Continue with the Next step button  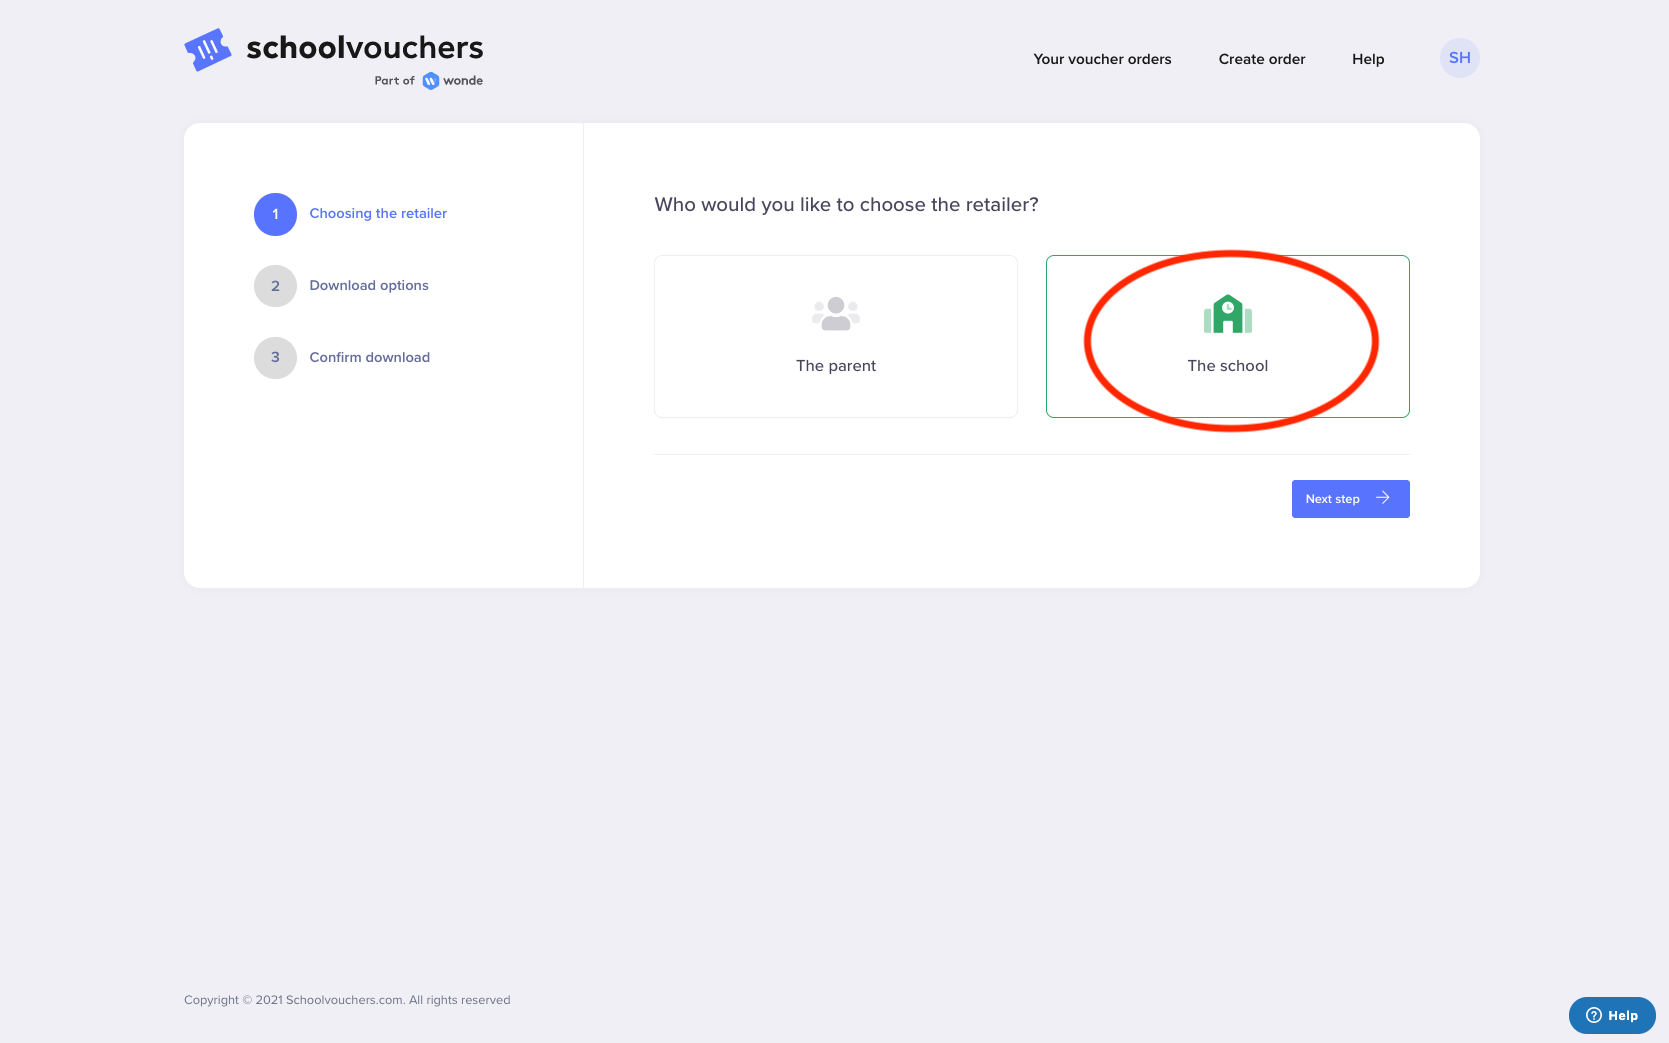pyautogui.click(x=1351, y=499)
